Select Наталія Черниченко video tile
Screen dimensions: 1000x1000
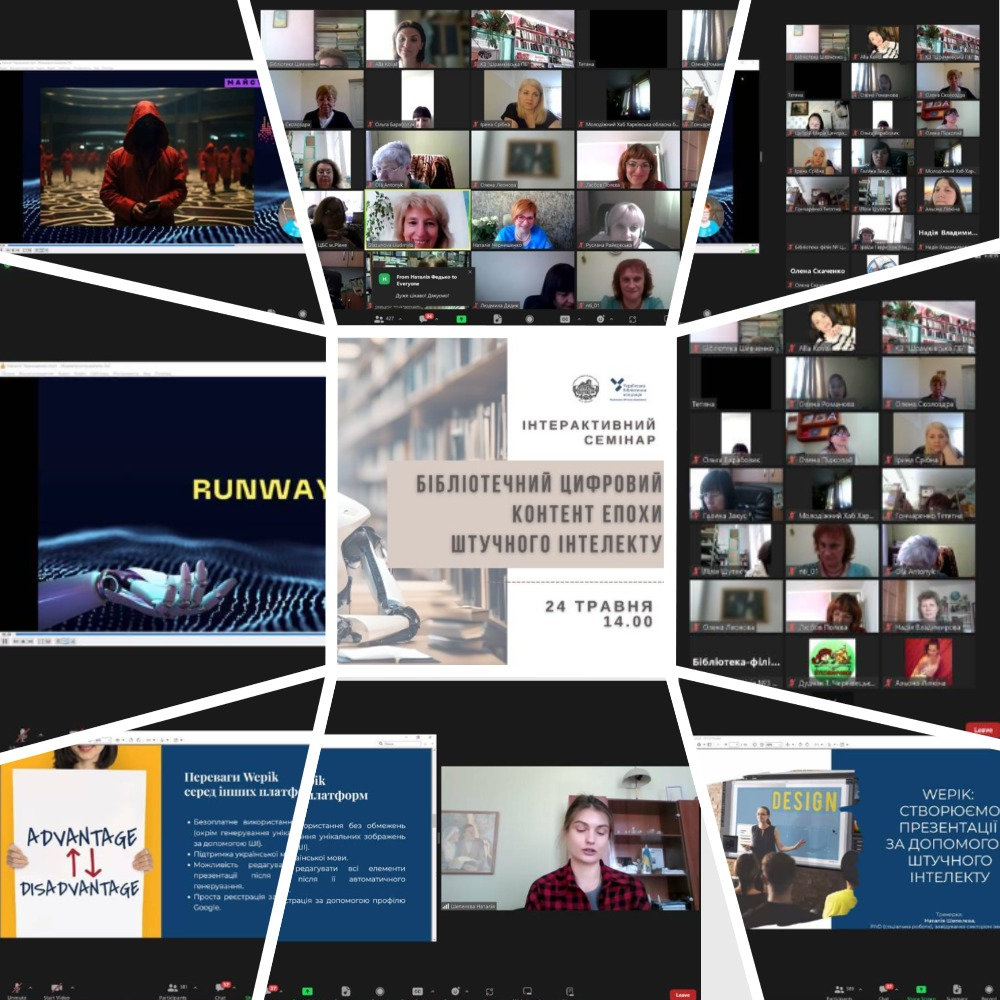[x=523, y=219]
